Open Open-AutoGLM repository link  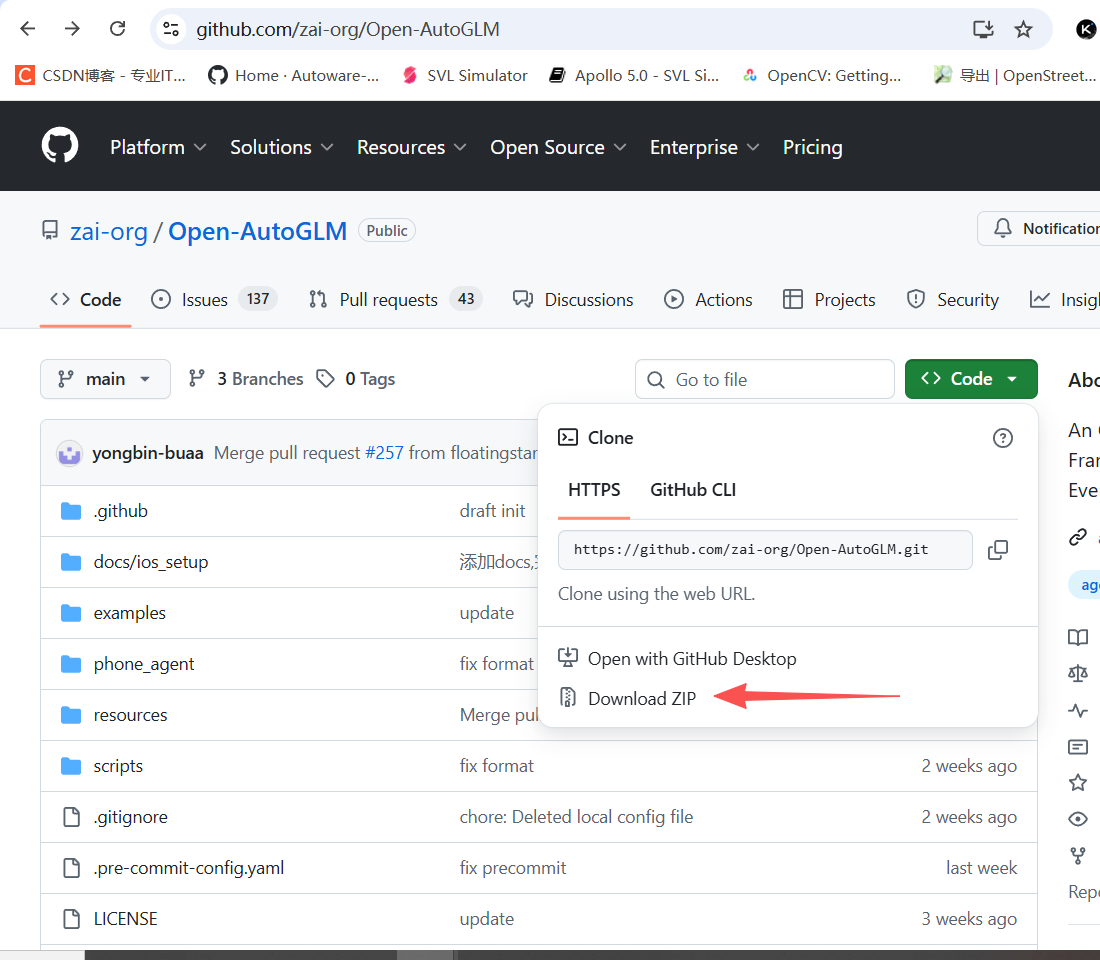pyautogui.click(x=257, y=231)
